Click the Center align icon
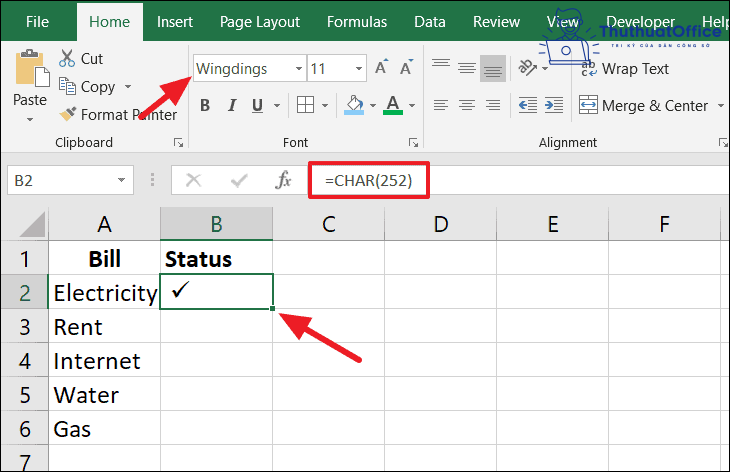 465,105
